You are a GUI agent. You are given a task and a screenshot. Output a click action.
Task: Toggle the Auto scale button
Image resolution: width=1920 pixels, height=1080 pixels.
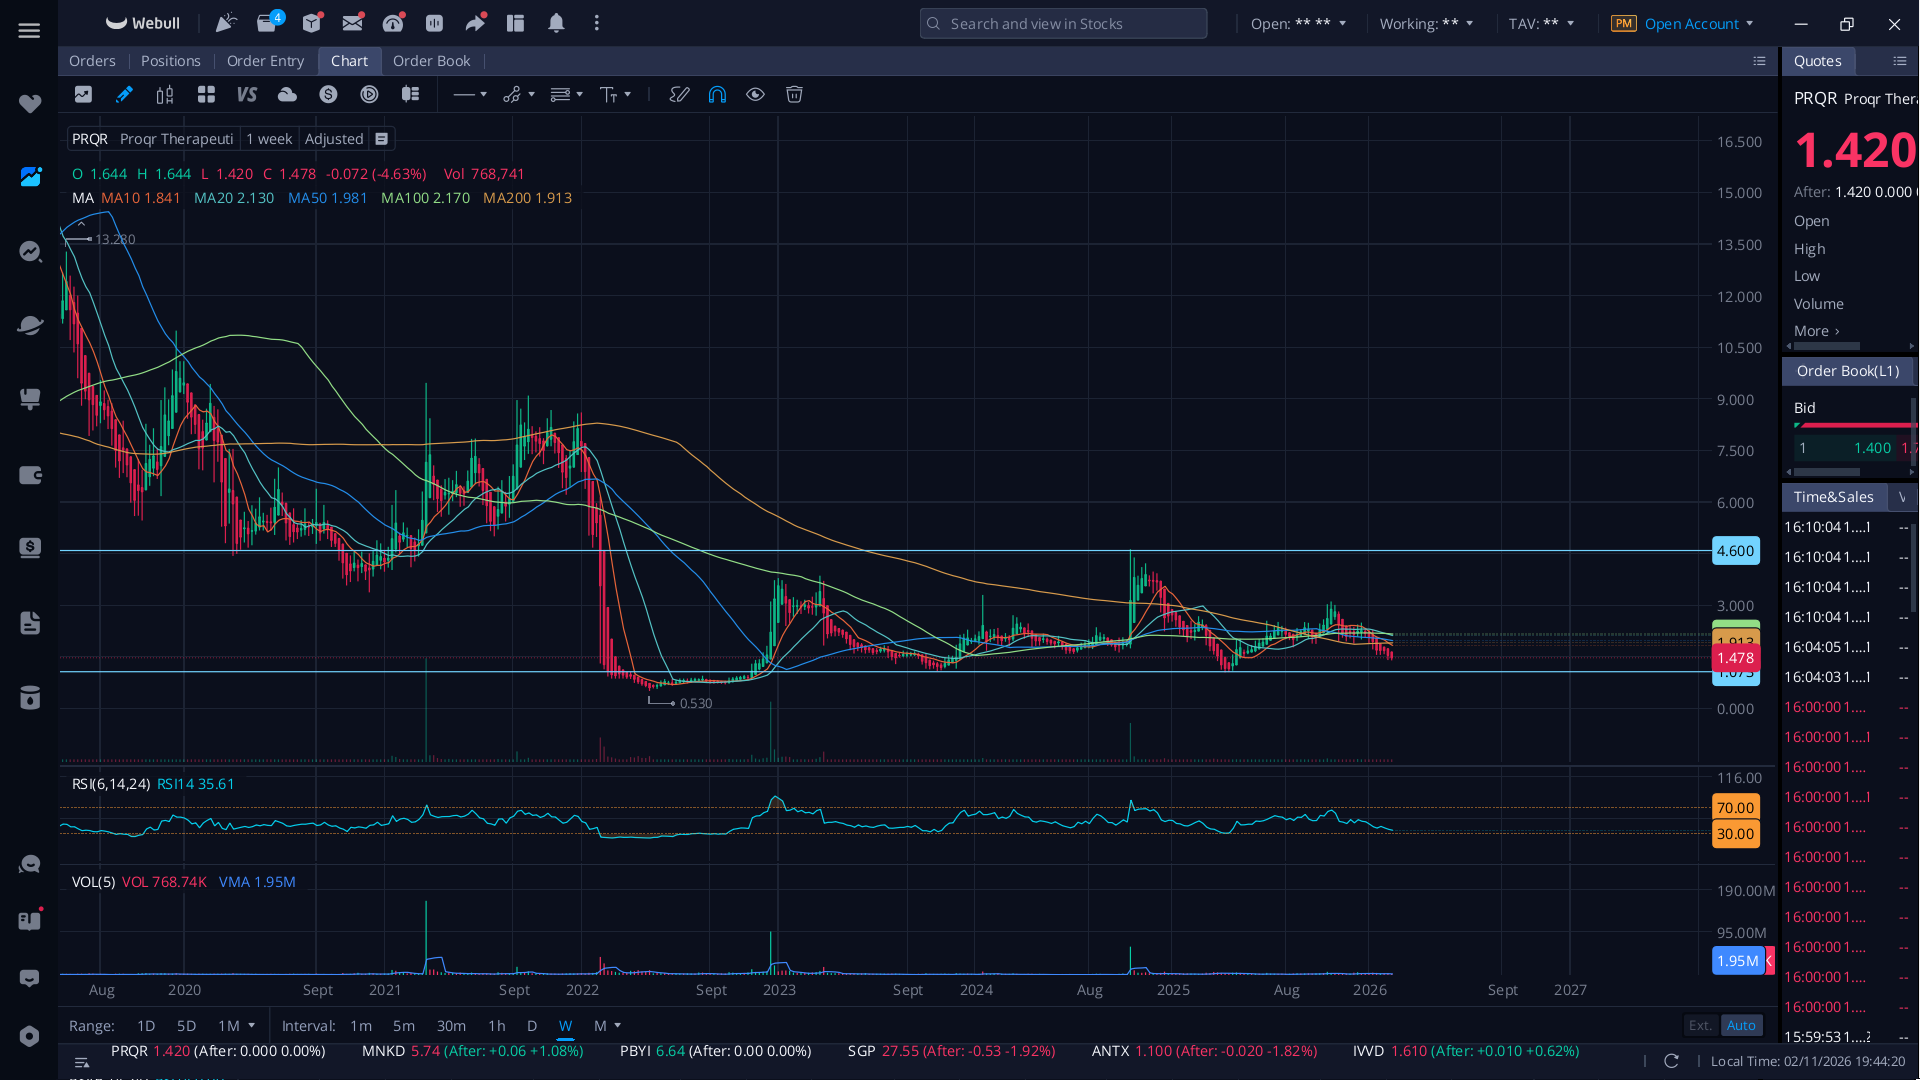pyautogui.click(x=1741, y=1025)
